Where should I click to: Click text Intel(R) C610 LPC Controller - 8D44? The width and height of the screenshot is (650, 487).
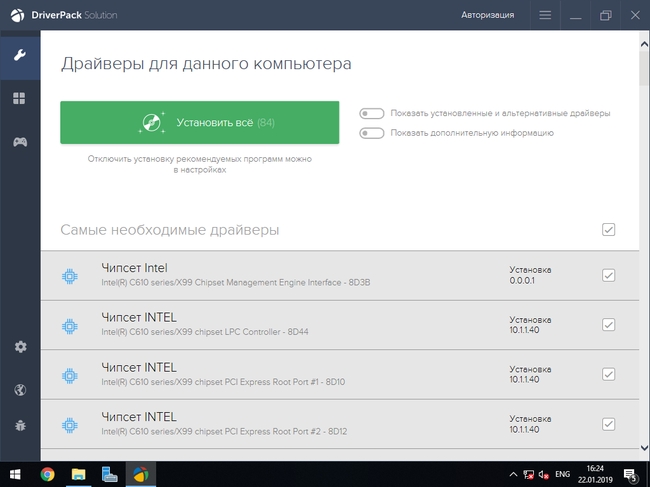[x=205, y=332]
